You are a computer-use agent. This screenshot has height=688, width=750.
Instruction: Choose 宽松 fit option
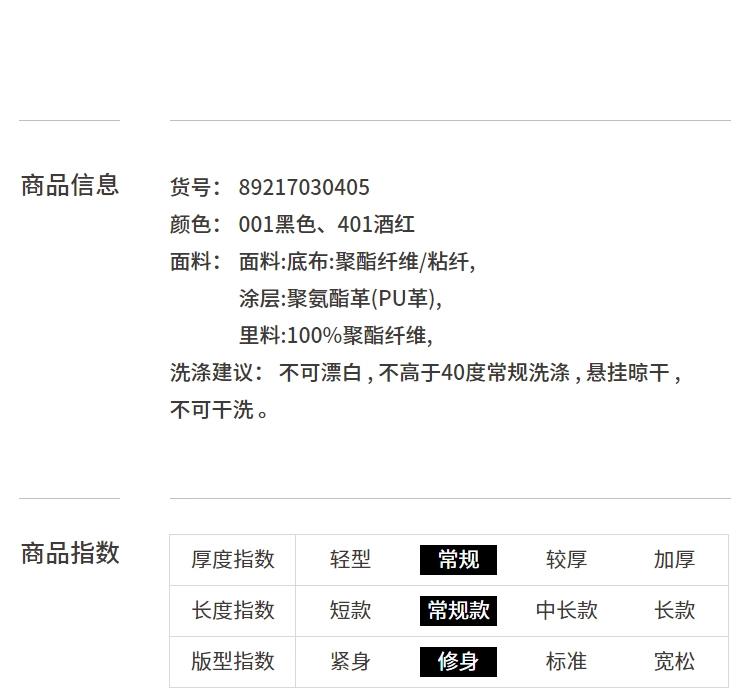674,662
